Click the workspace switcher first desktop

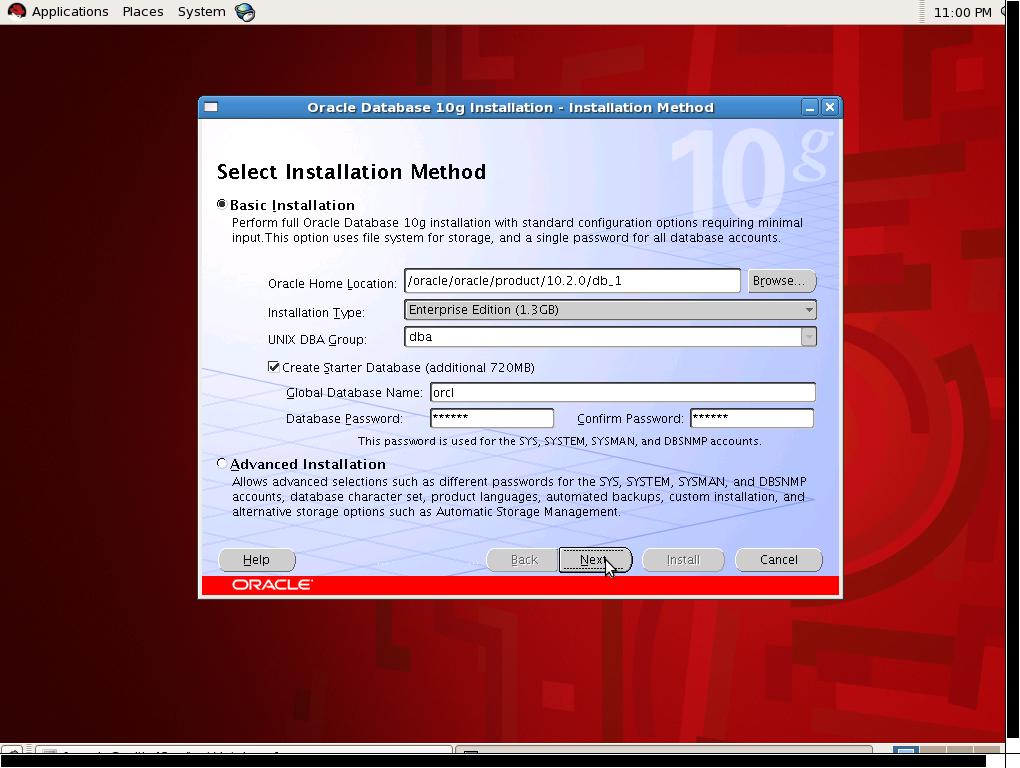click(905, 750)
